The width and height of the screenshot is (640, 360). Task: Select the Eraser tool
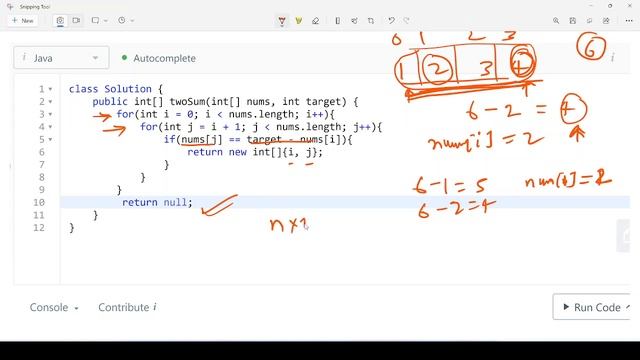click(315, 21)
